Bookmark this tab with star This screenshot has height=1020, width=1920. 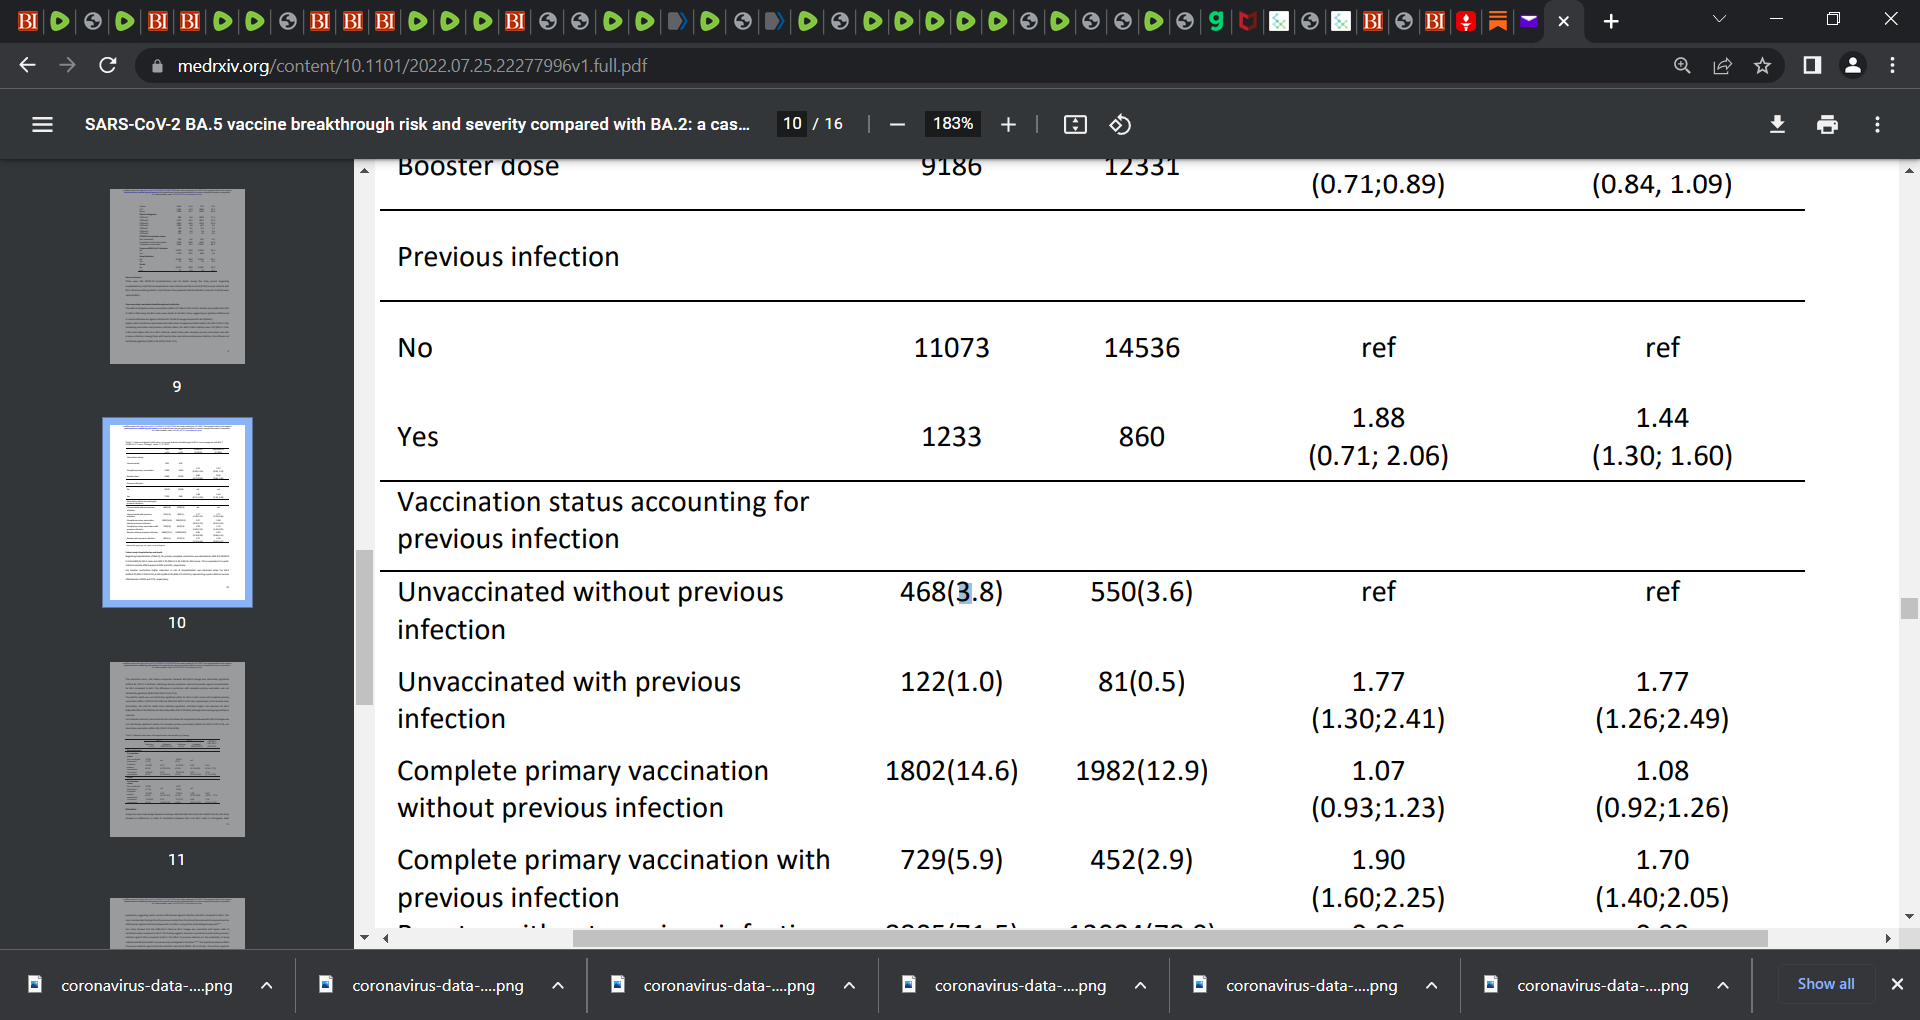pos(1762,65)
